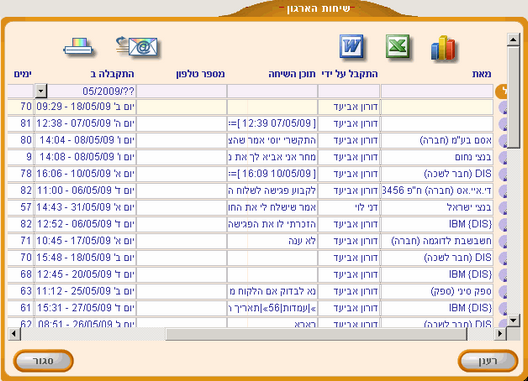528x381 pixels.
Task: Select the בנצי ישראל sender cell
Action: [x=437, y=208]
